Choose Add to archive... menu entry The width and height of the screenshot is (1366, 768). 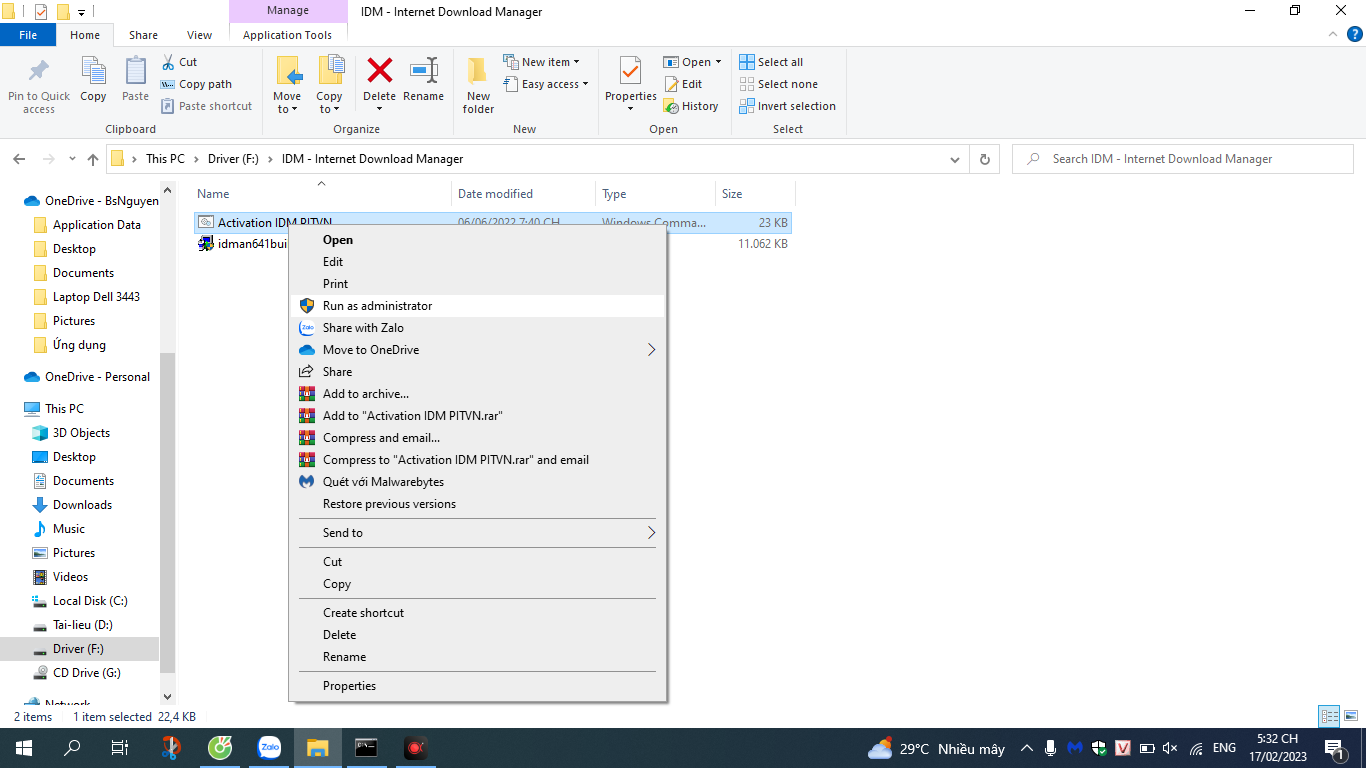[478, 394]
